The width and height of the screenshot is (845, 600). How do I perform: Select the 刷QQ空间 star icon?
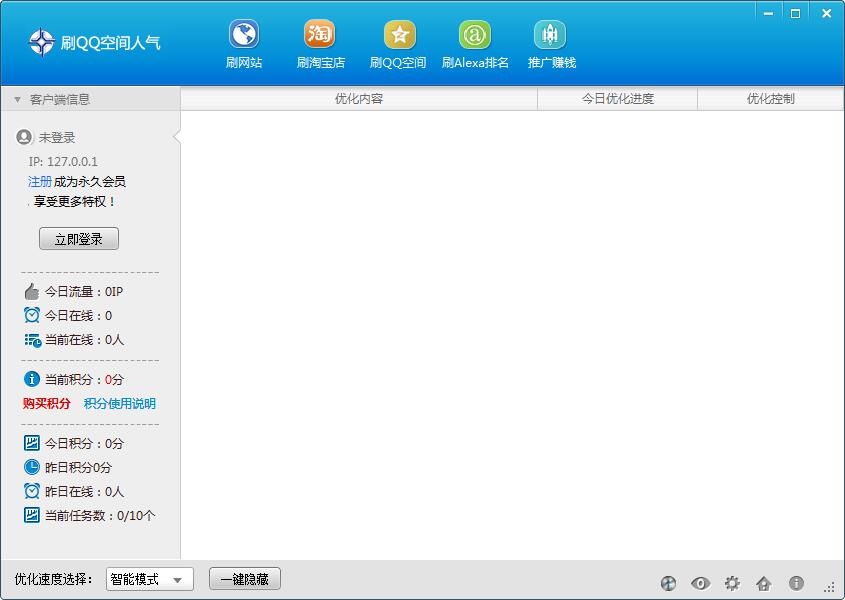coord(399,36)
